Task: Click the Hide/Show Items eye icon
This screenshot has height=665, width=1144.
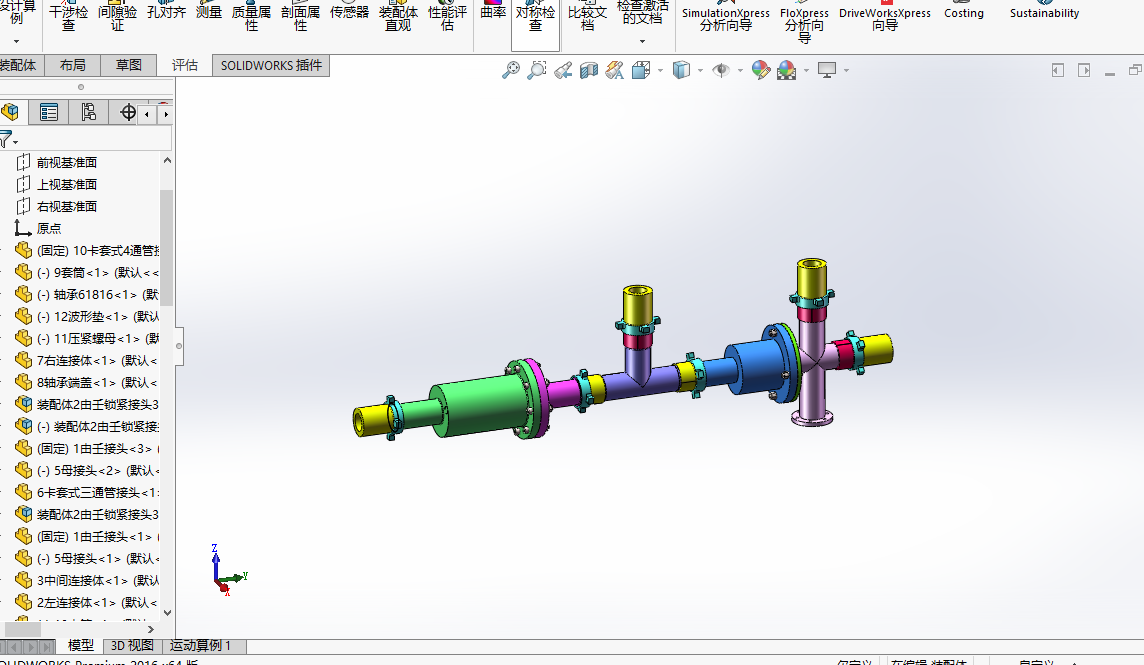Action: tap(721, 70)
